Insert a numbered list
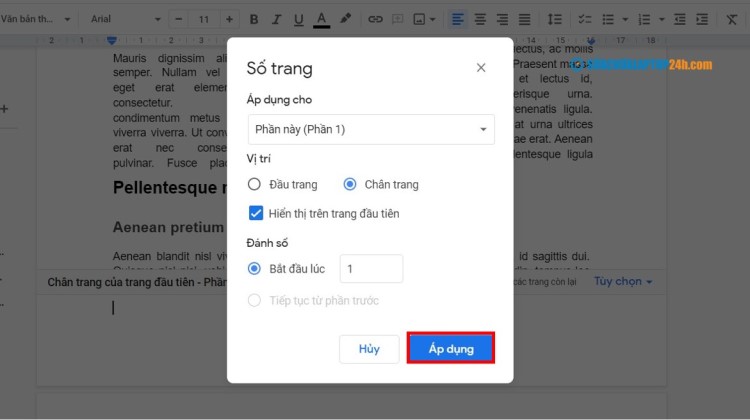Screen dimensions: 750x420 pos(644,19)
